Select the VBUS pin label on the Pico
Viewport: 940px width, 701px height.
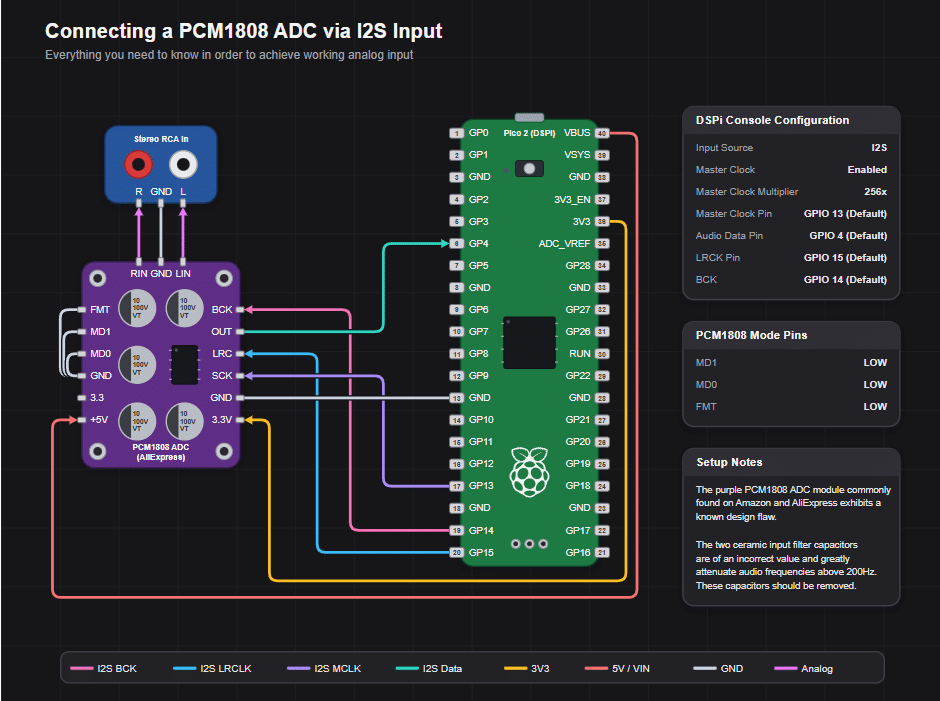point(577,133)
